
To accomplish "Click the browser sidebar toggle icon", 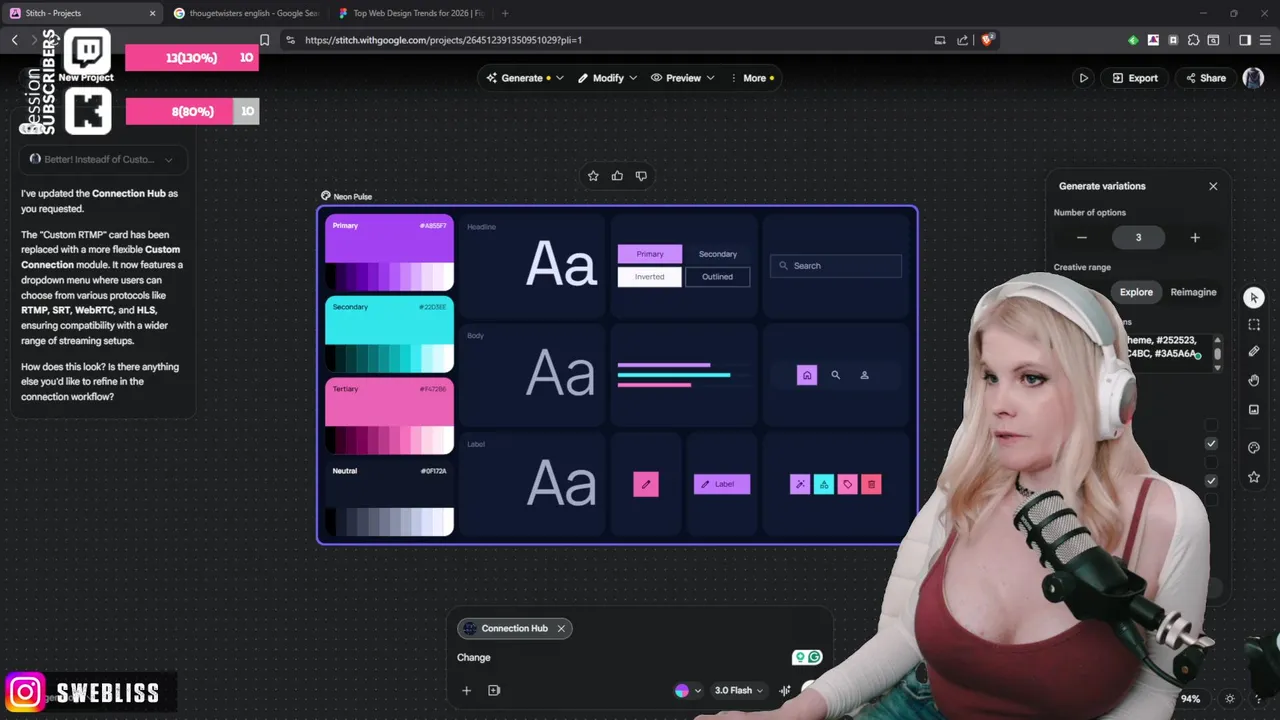I will coord(1245,40).
